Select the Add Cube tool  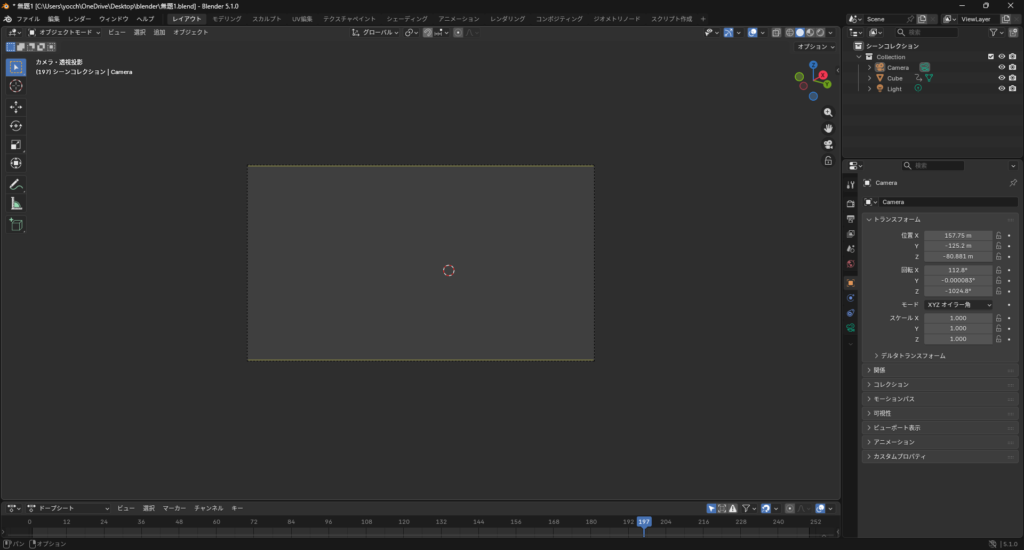coord(16,225)
